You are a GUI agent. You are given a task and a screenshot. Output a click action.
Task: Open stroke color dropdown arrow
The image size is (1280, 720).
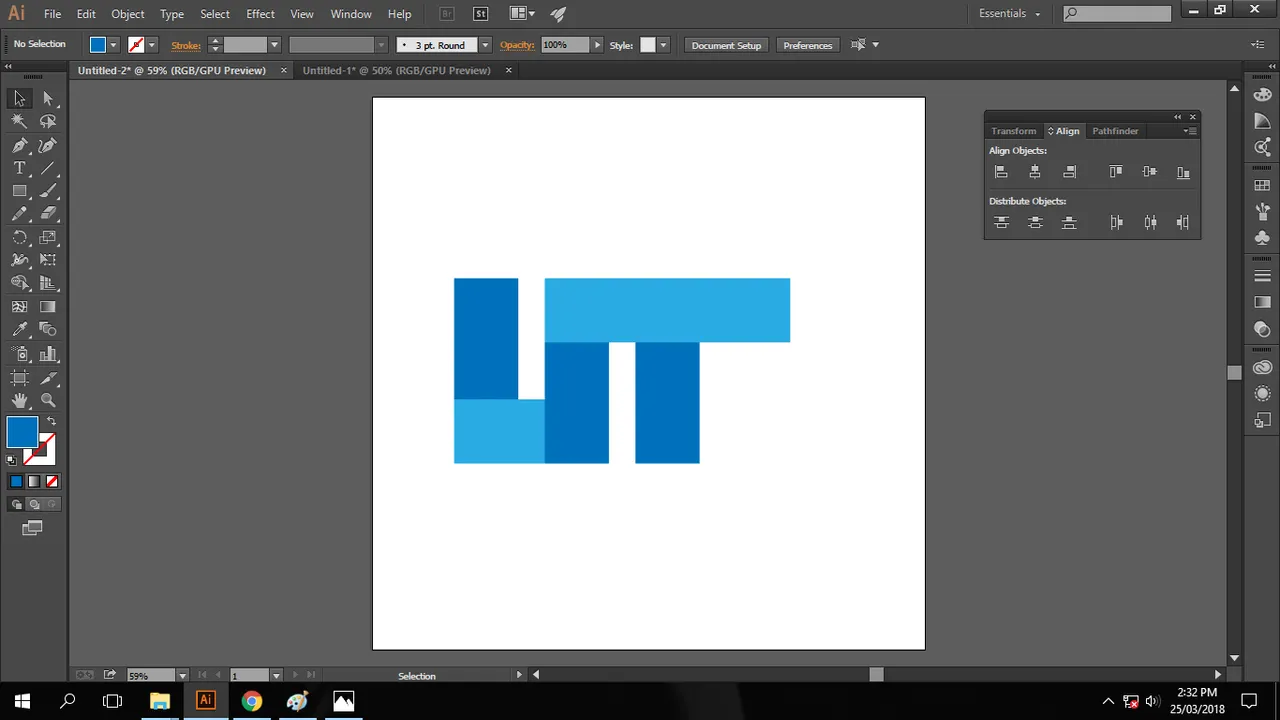[151, 45]
